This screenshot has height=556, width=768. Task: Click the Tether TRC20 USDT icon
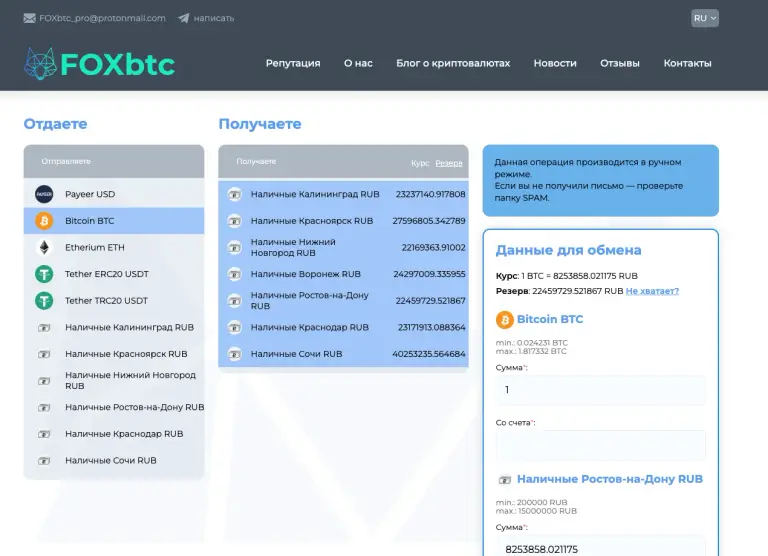point(44,300)
